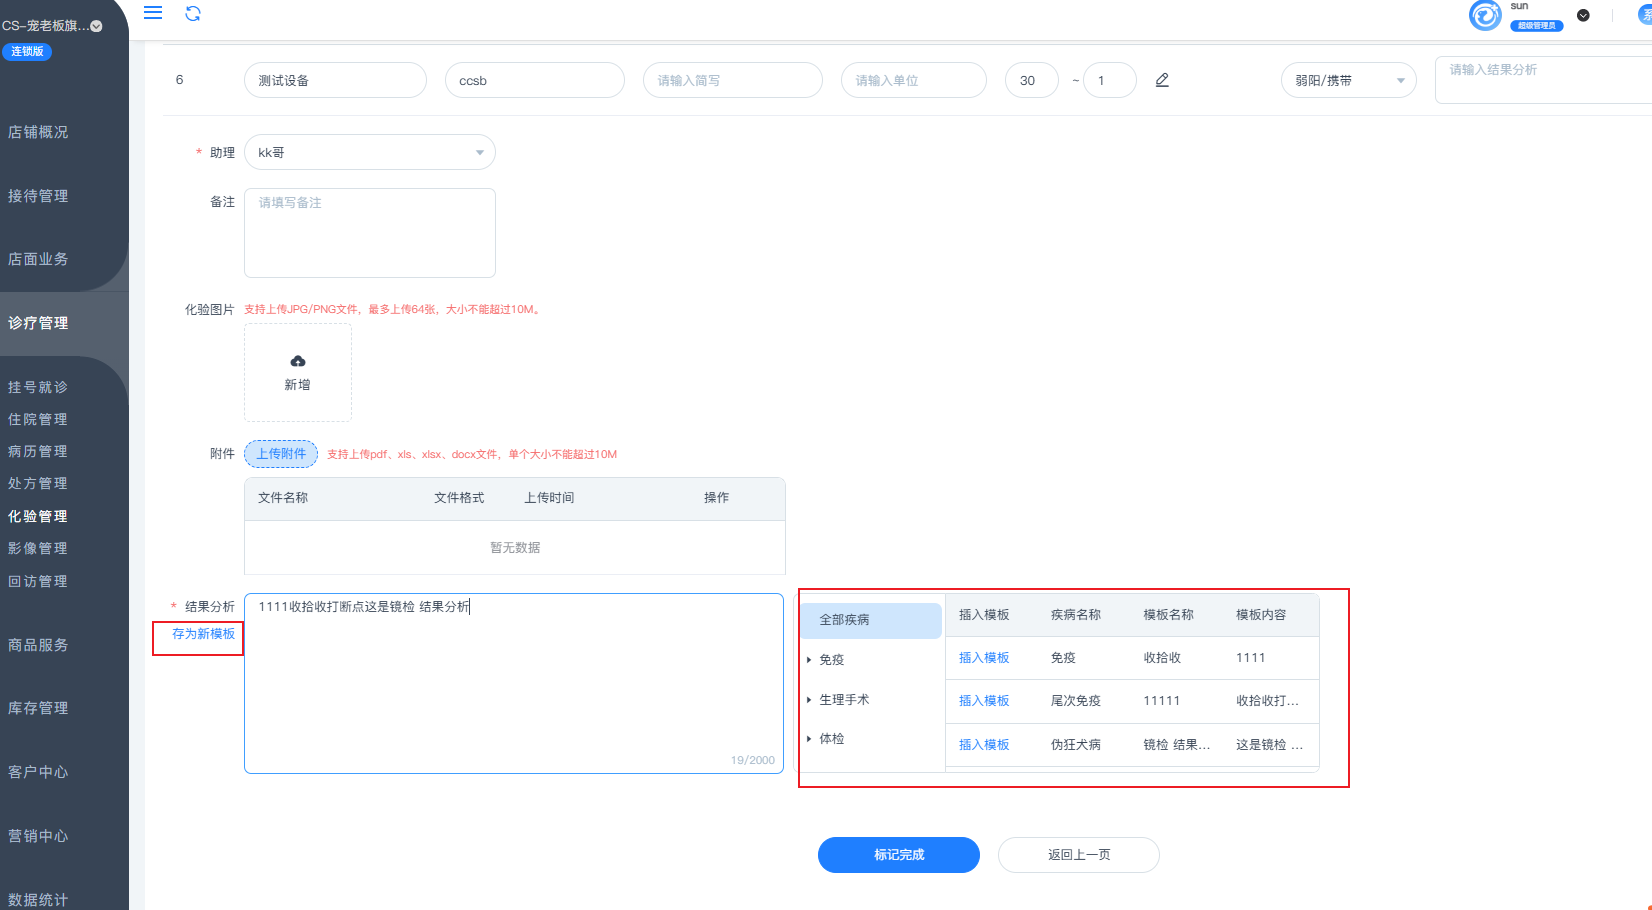This screenshot has width=1652, height=910.
Task: Open the user account dropdown arrow
Action: (1583, 15)
